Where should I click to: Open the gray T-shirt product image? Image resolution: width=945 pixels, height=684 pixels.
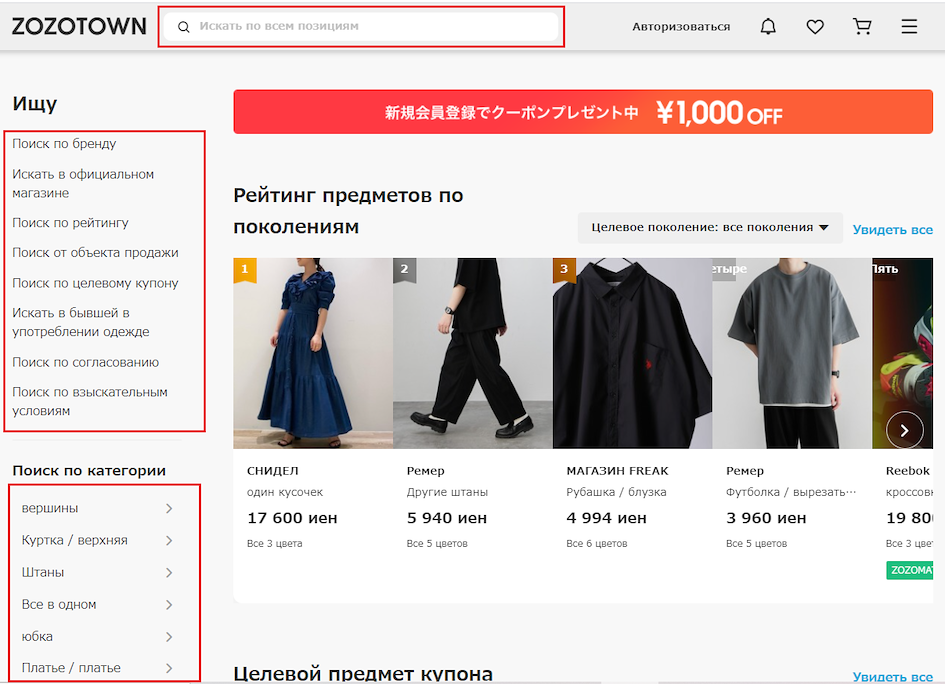[792, 353]
